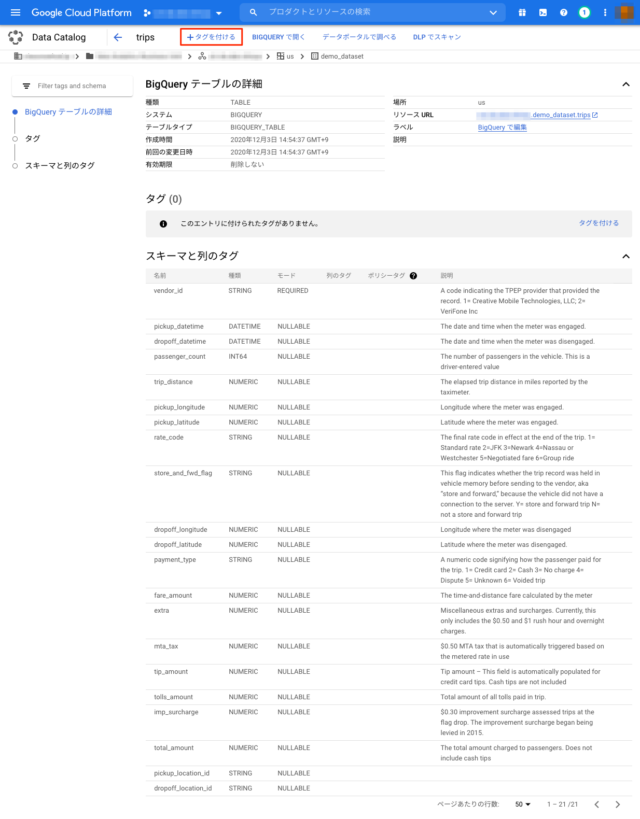Image resolution: width=640 pixels, height=819 pixels.
Task: Click the BigQuery で編集 link
Action: [x=502, y=128]
